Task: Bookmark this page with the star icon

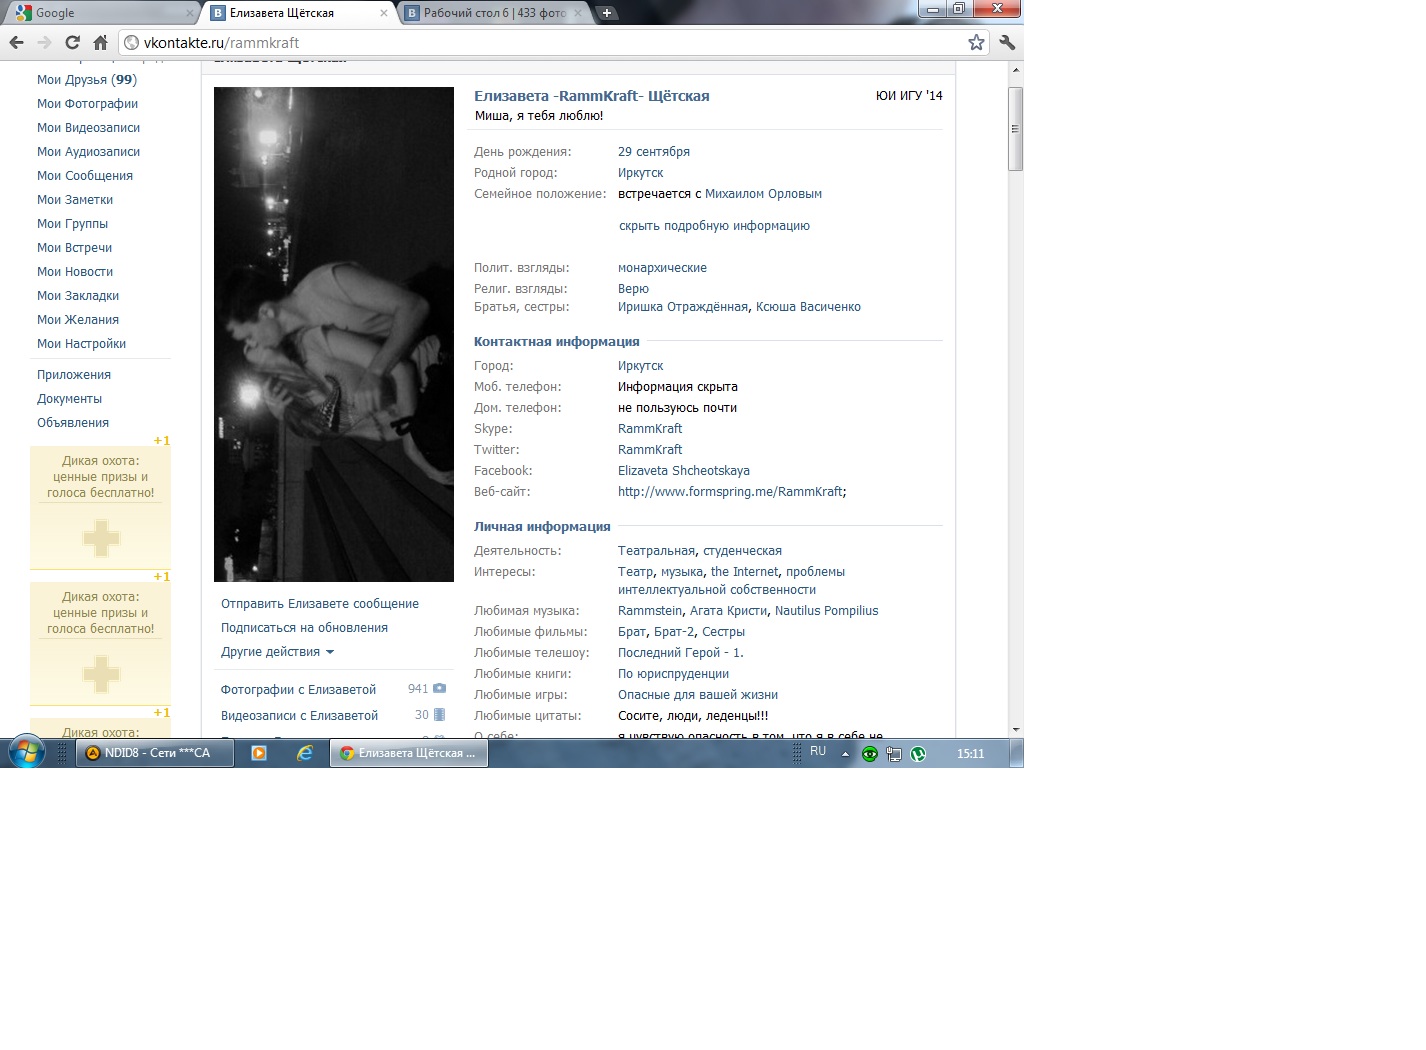Action: tap(976, 42)
